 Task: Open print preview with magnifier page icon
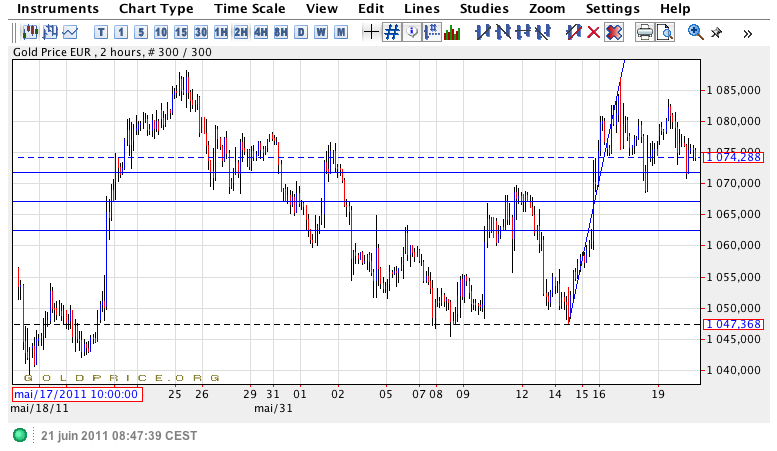point(665,32)
